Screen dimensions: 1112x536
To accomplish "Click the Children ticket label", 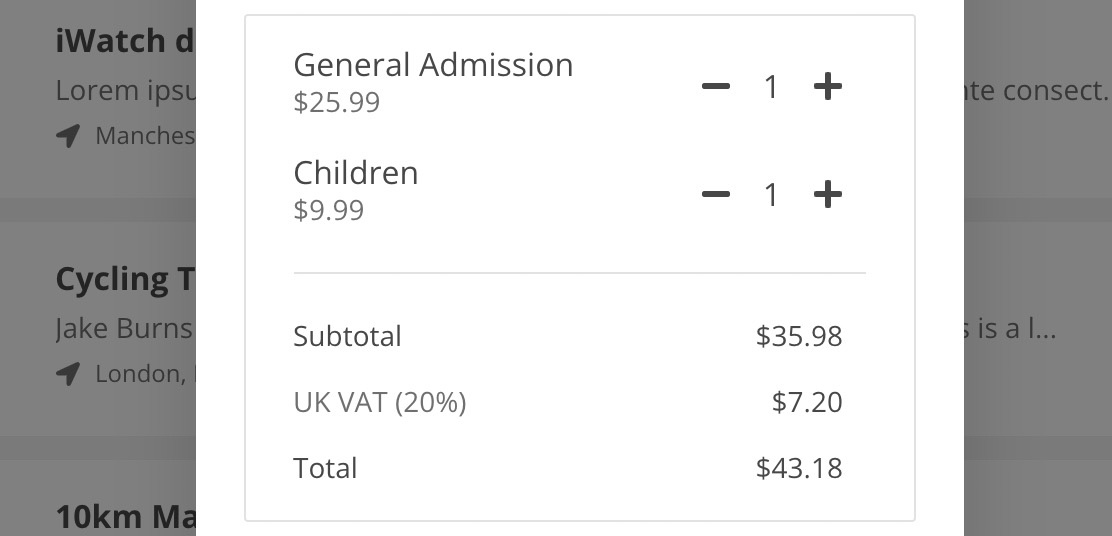I will coord(355,173).
